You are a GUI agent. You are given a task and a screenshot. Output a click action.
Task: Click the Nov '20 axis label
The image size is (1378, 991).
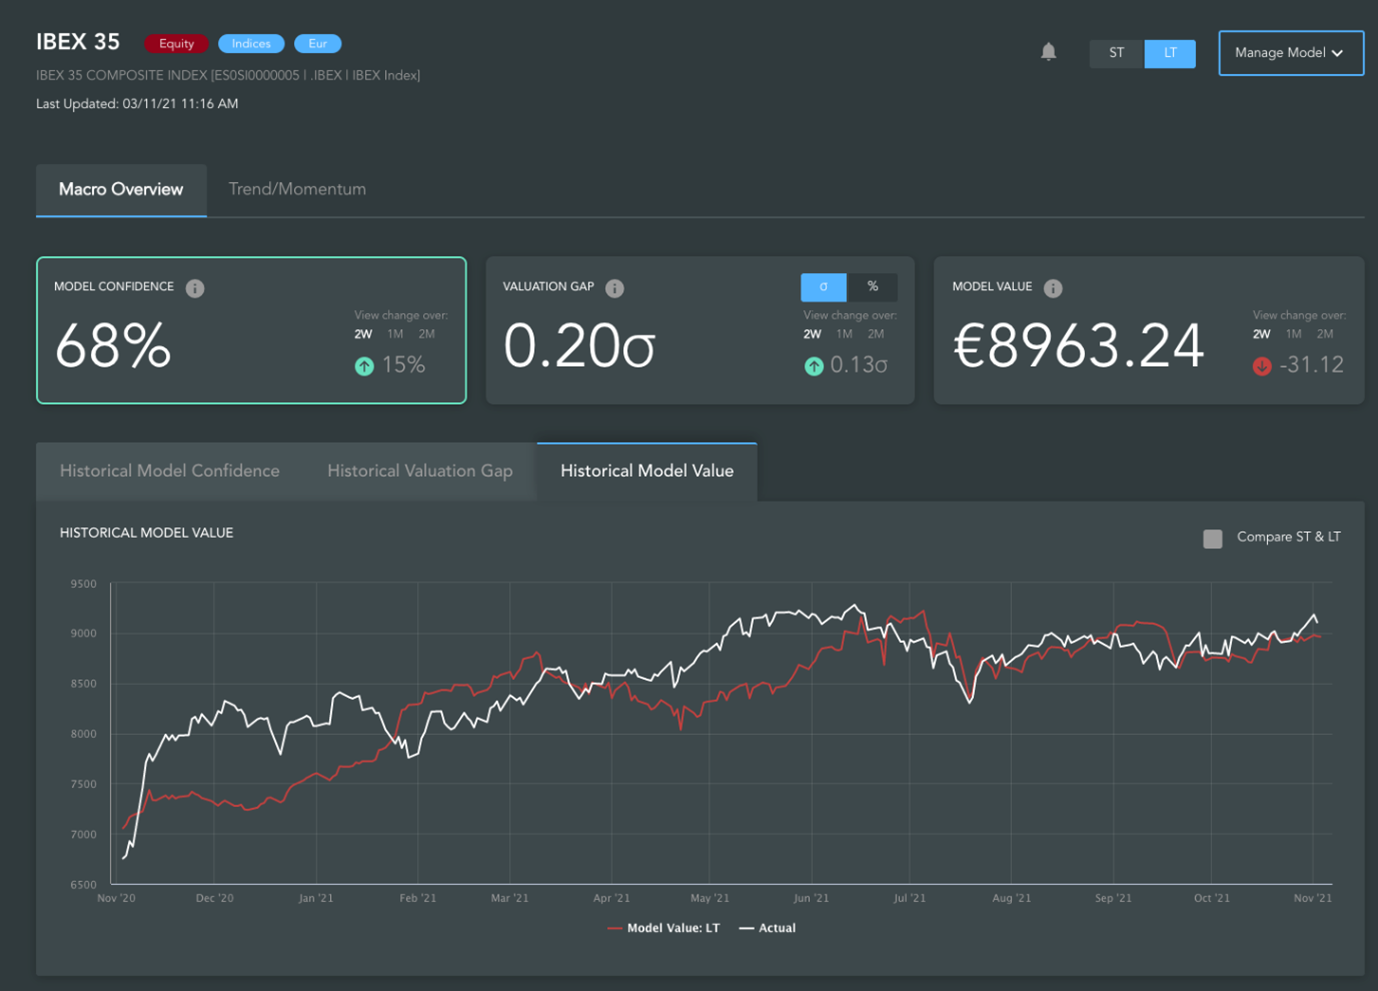coord(116,898)
